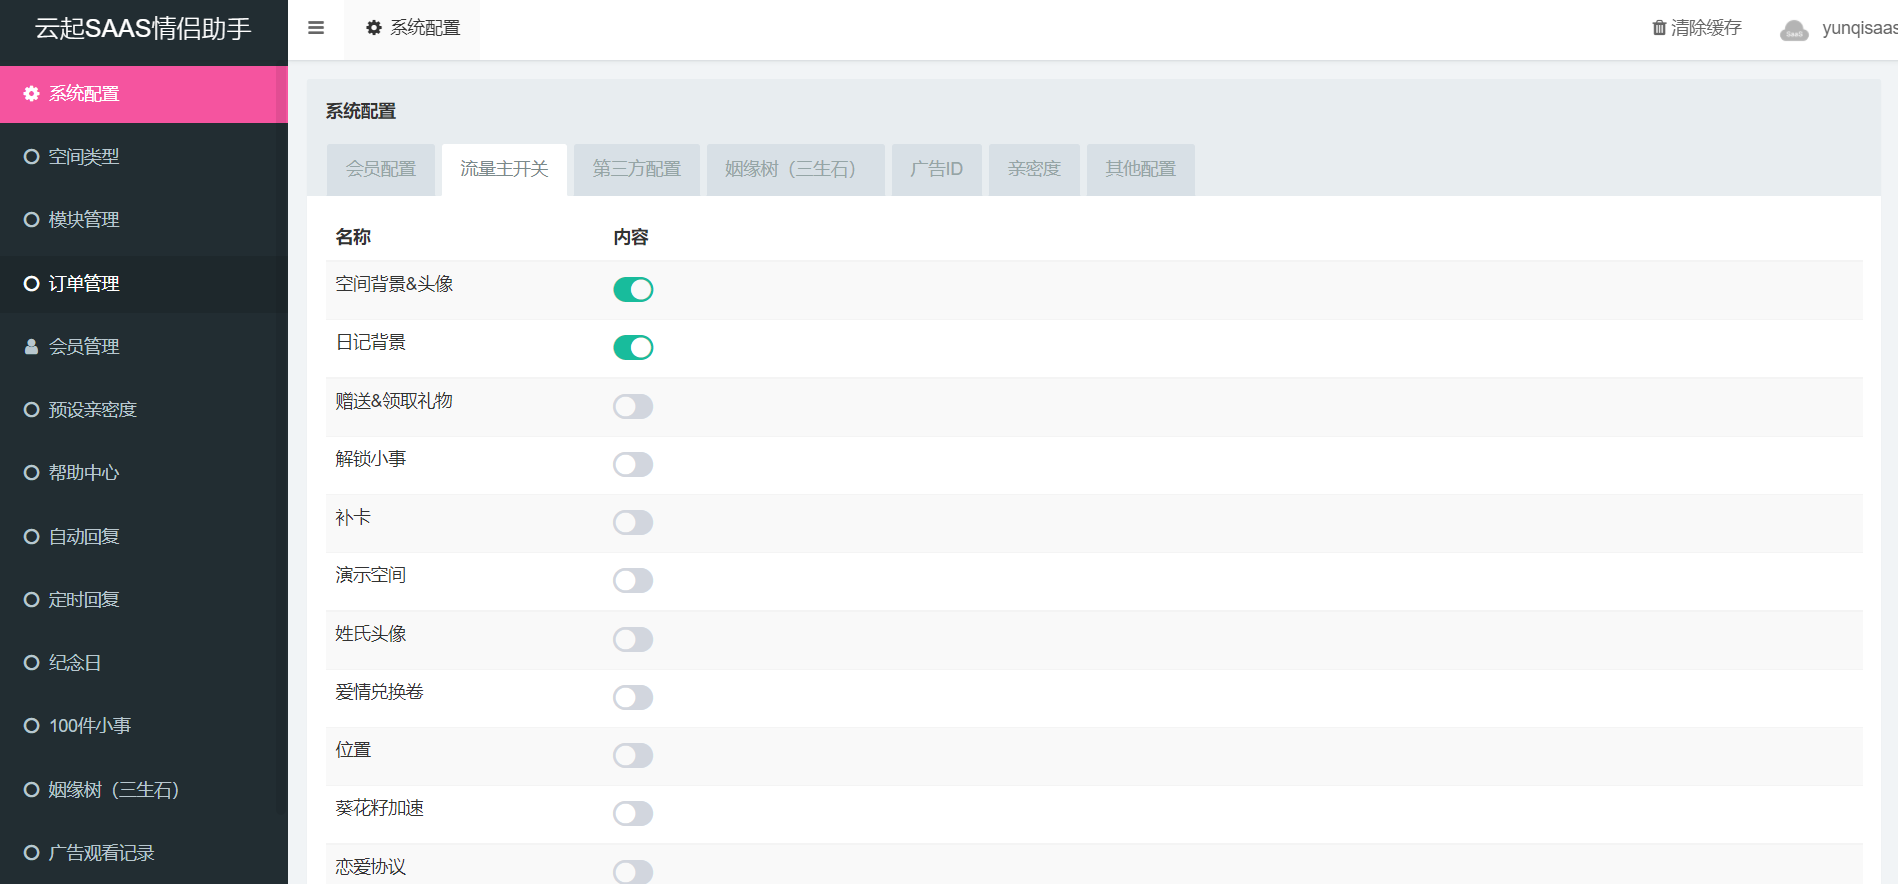This screenshot has height=884, width=1898.
Task: Click circle icon beside 帮助中心
Action: (x=31, y=472)
